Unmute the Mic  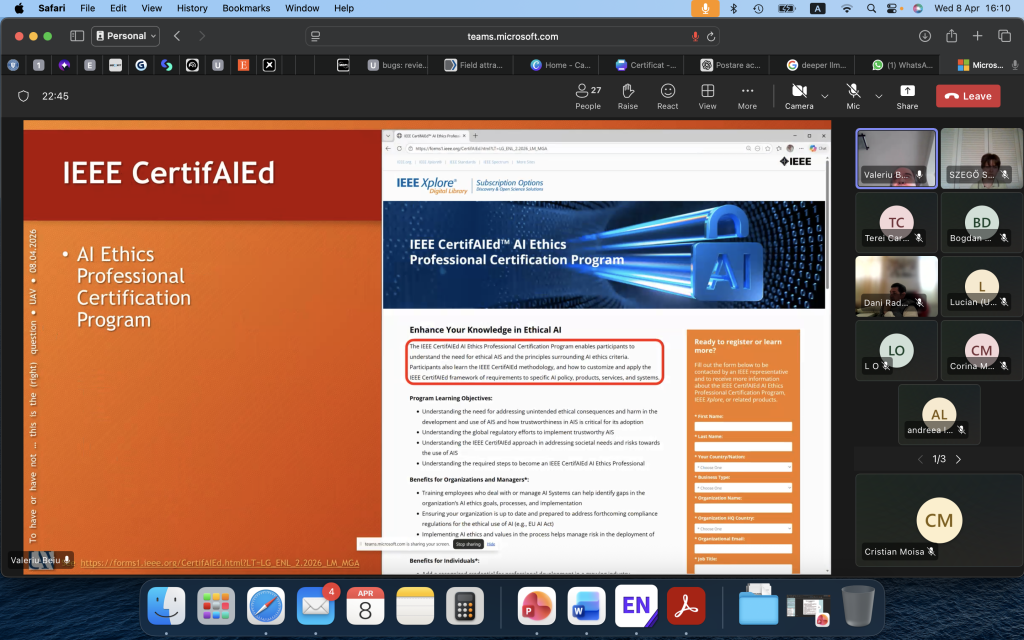click(x=853, y=96)
